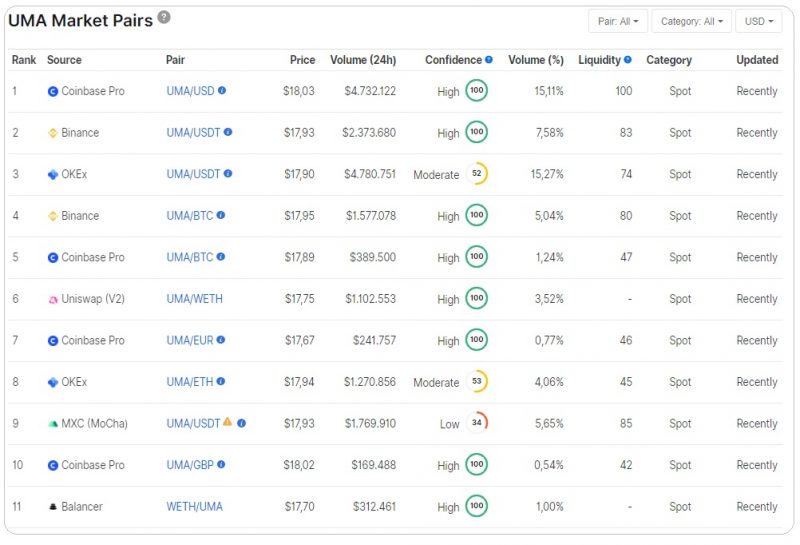Click volume $241.757
Viewport: 800px width, 545px height.
click(x=374, y=340)
